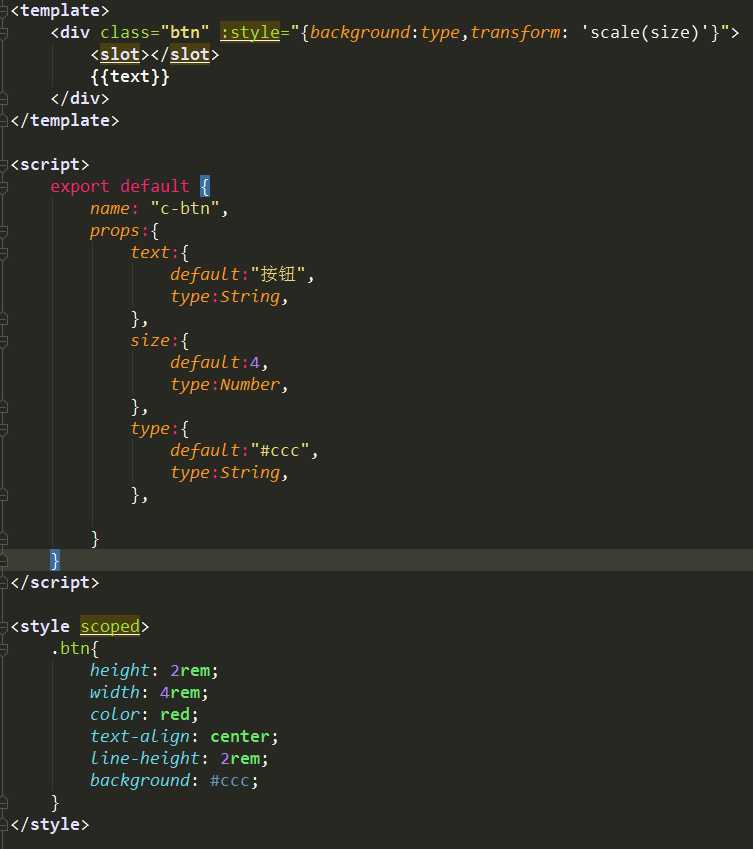Screen dimensions: 753x849
Task: Click the highlighted opening brace after default
Action: pos(205,187)
